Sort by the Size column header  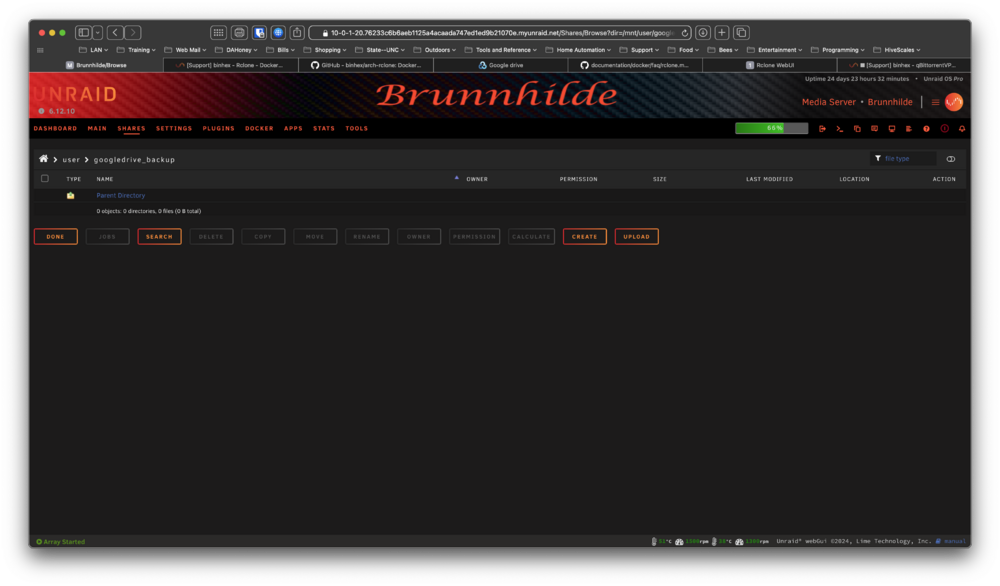click(659, 179)
